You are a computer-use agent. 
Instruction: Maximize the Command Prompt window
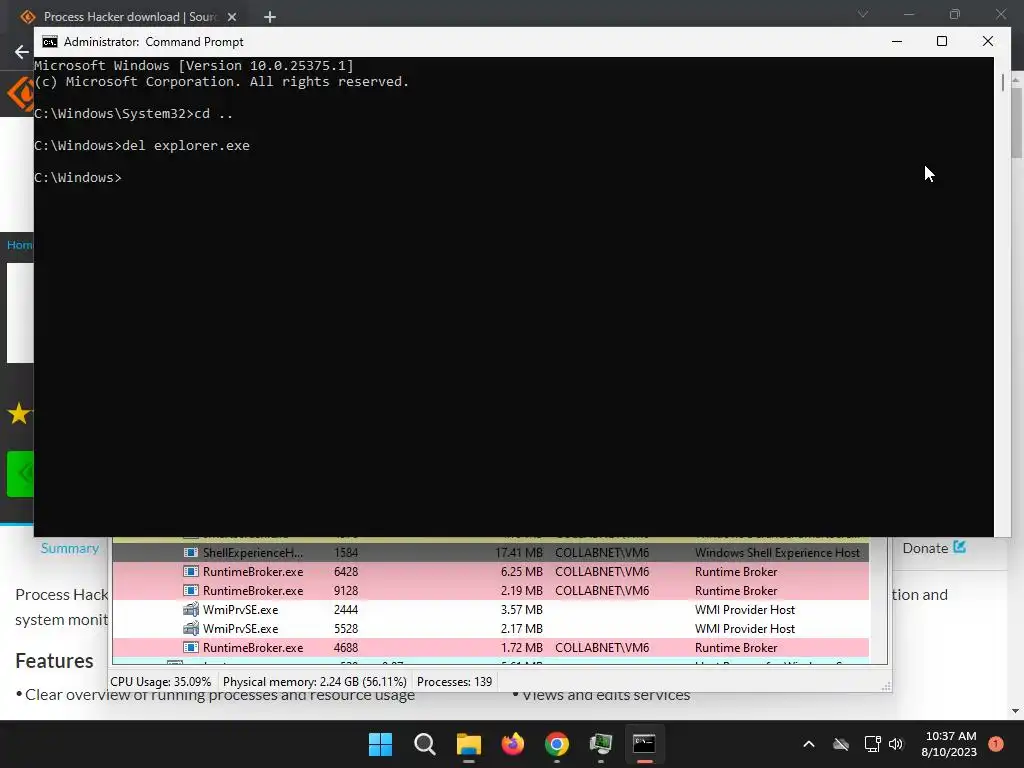(x=942, y=41)
